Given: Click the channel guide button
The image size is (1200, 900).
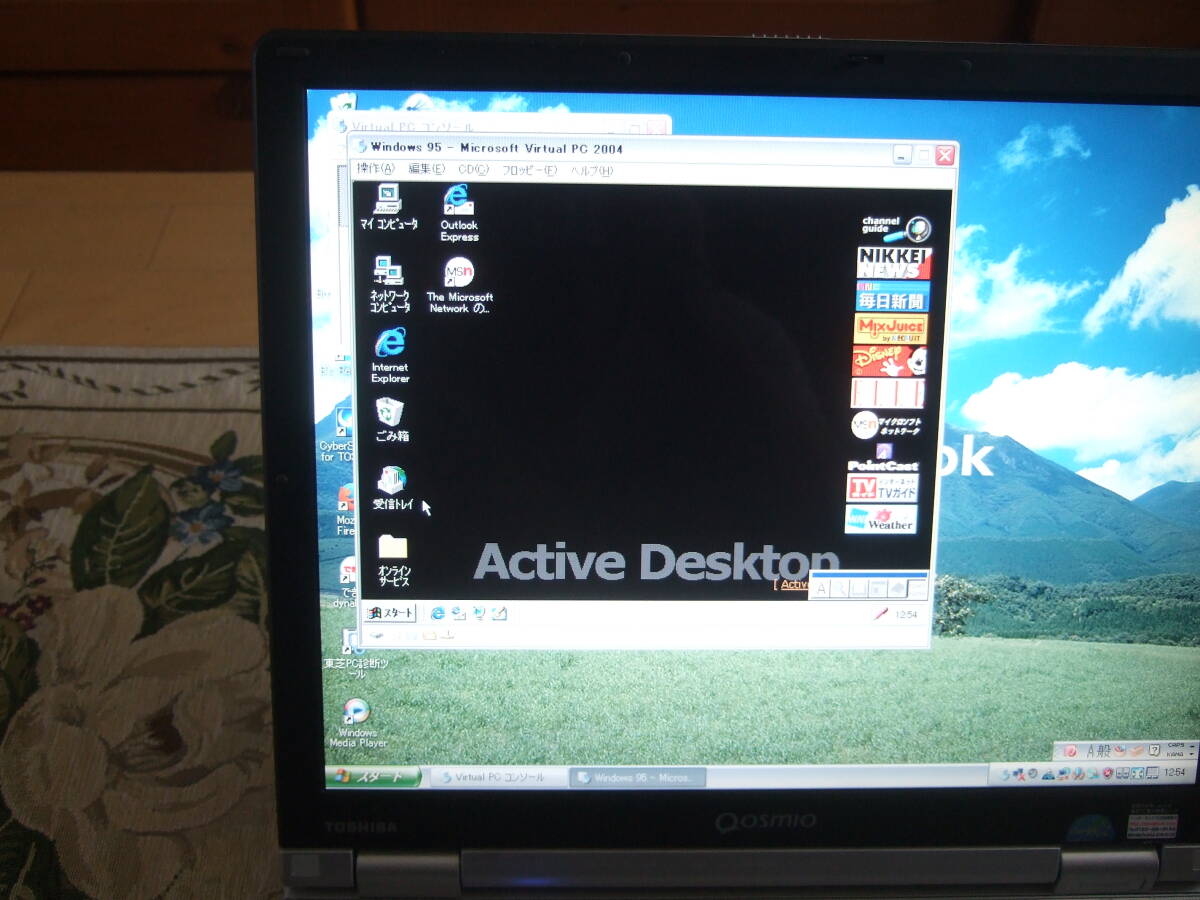Looking at the screenshot, I should (895, 229).
